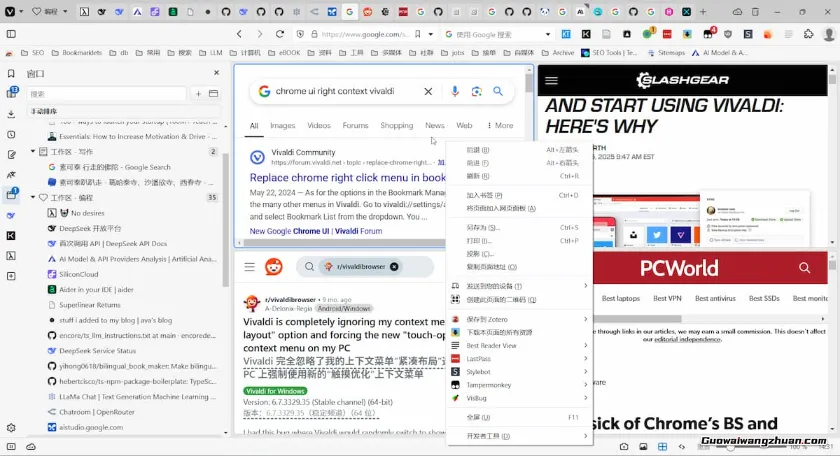840x456 pixels.
Task: Toggle the side panel with toolbar icon
Action: (x=11, y=34)
